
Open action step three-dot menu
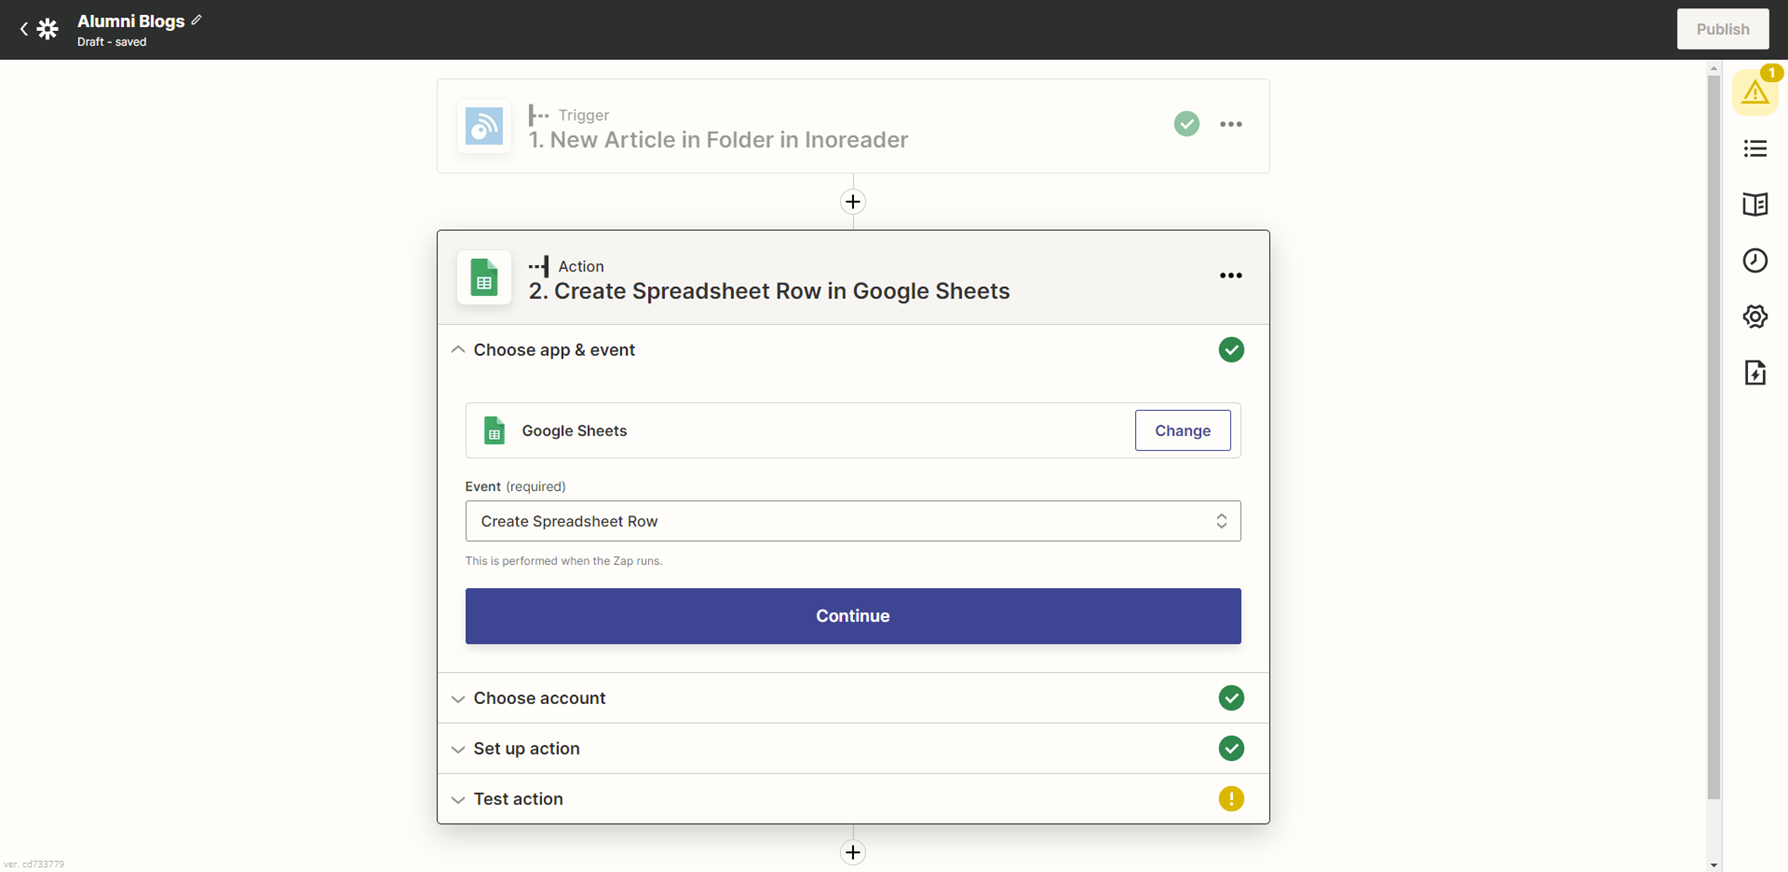coord(1231,275)
